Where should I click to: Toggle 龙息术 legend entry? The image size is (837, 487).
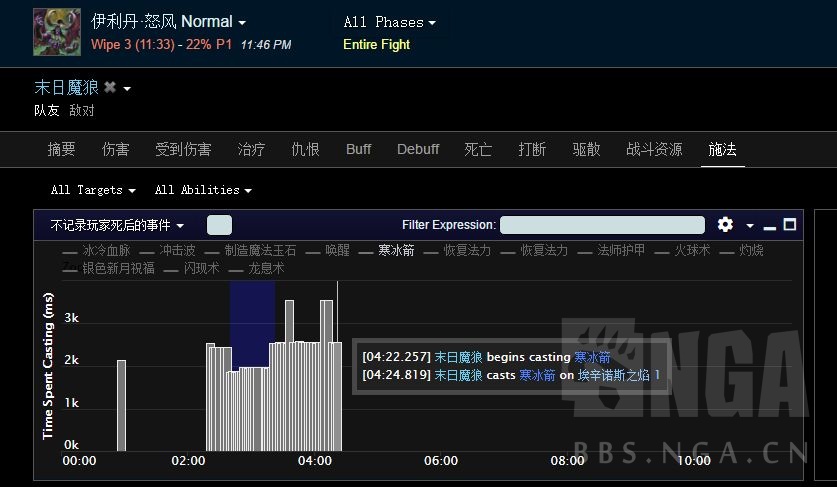click(266, 268)
